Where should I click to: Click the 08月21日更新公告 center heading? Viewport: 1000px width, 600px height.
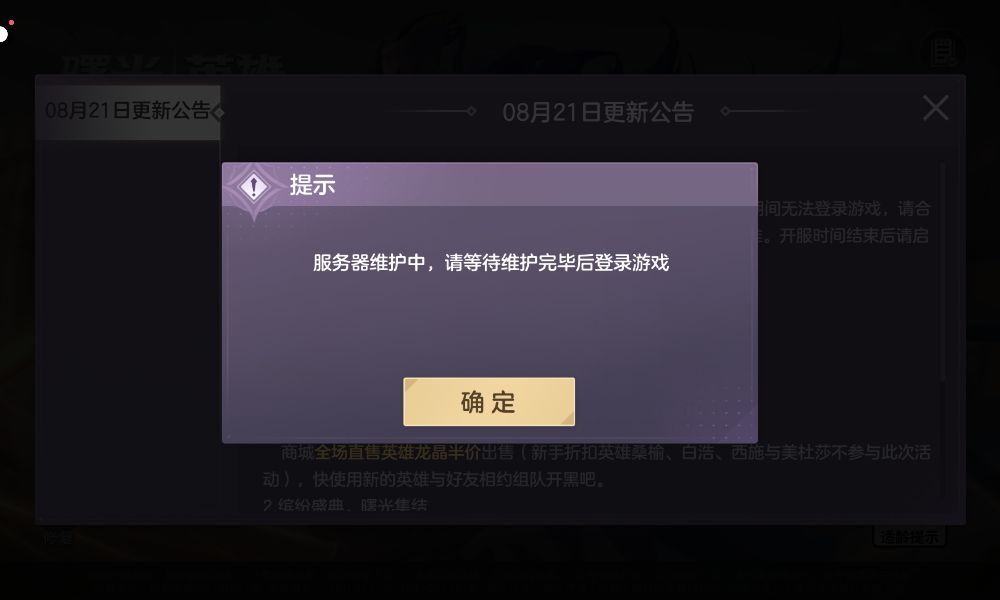598,112
